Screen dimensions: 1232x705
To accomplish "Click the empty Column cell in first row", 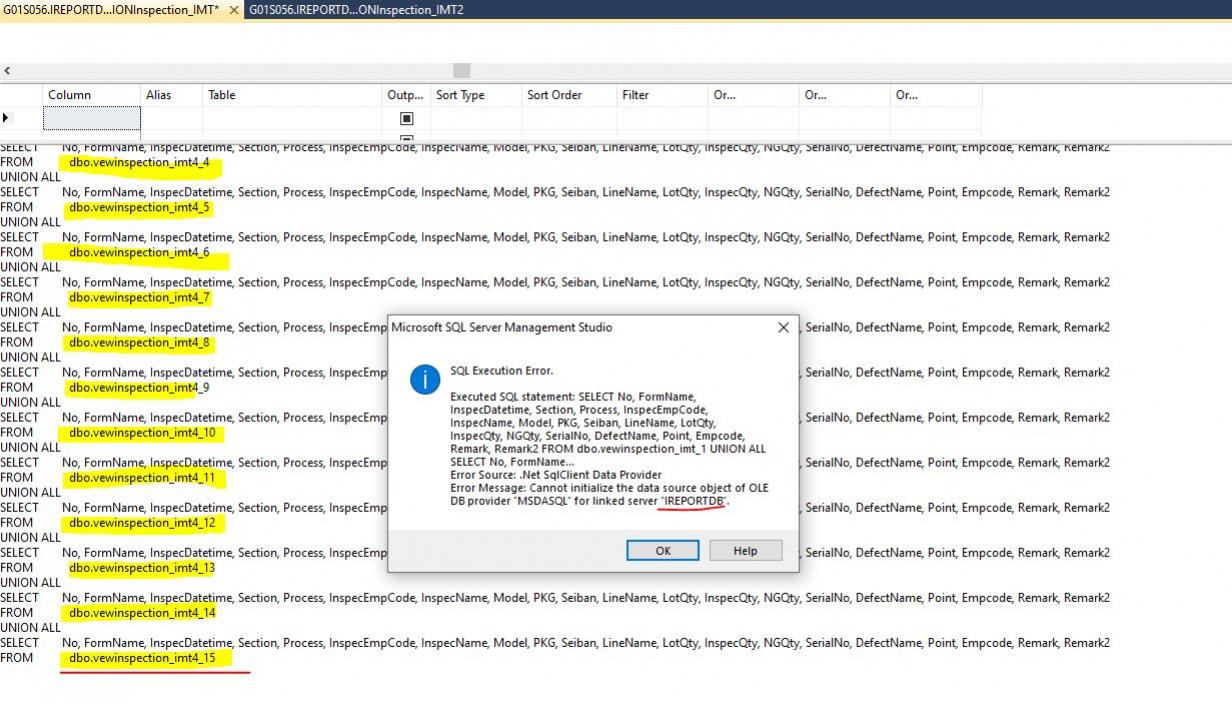I will point(91,118).
